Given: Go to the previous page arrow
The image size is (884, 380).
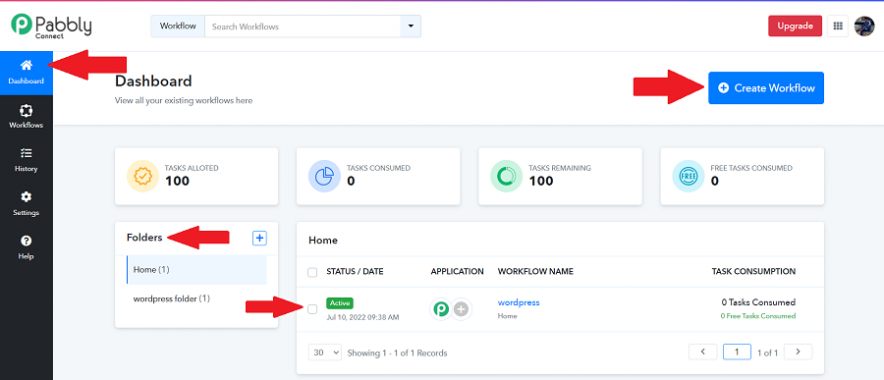Looking at the screenshot, I should tap(703, 352).
